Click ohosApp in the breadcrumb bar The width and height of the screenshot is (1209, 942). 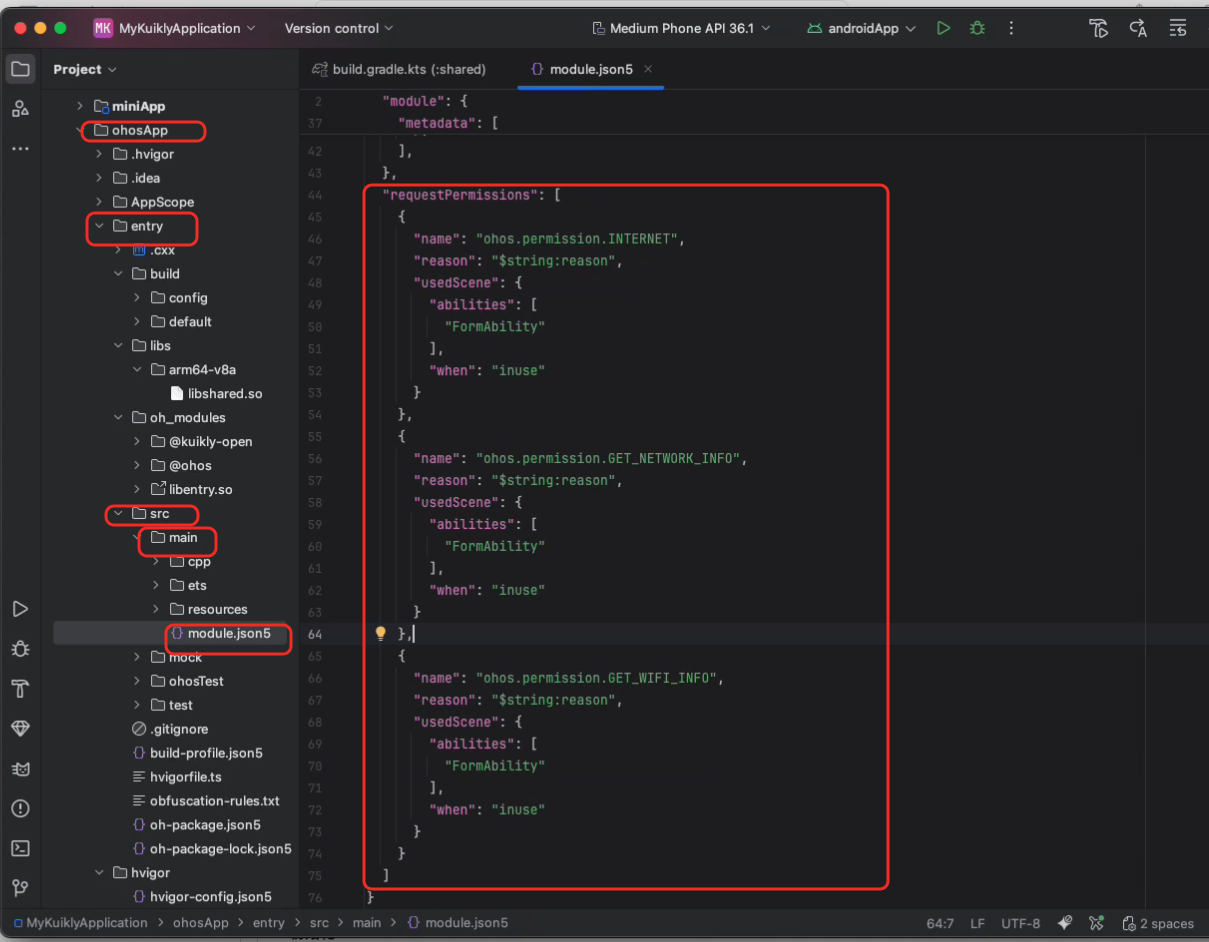201,923
